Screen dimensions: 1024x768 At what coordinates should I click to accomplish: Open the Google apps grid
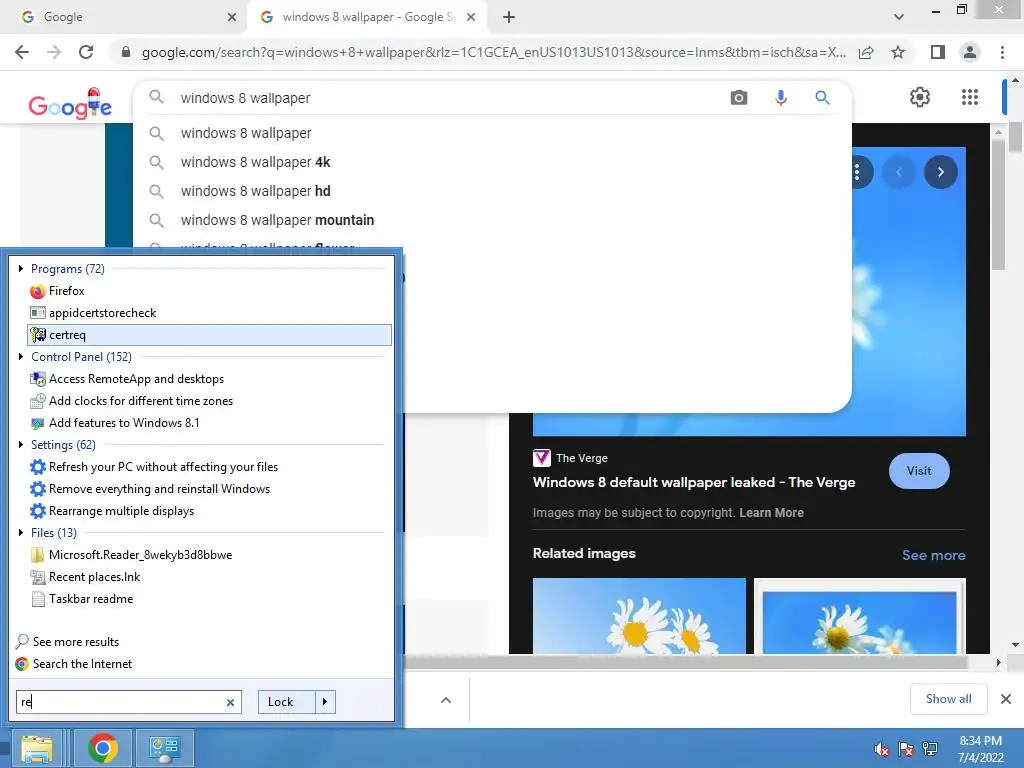(x=970, y=97)
